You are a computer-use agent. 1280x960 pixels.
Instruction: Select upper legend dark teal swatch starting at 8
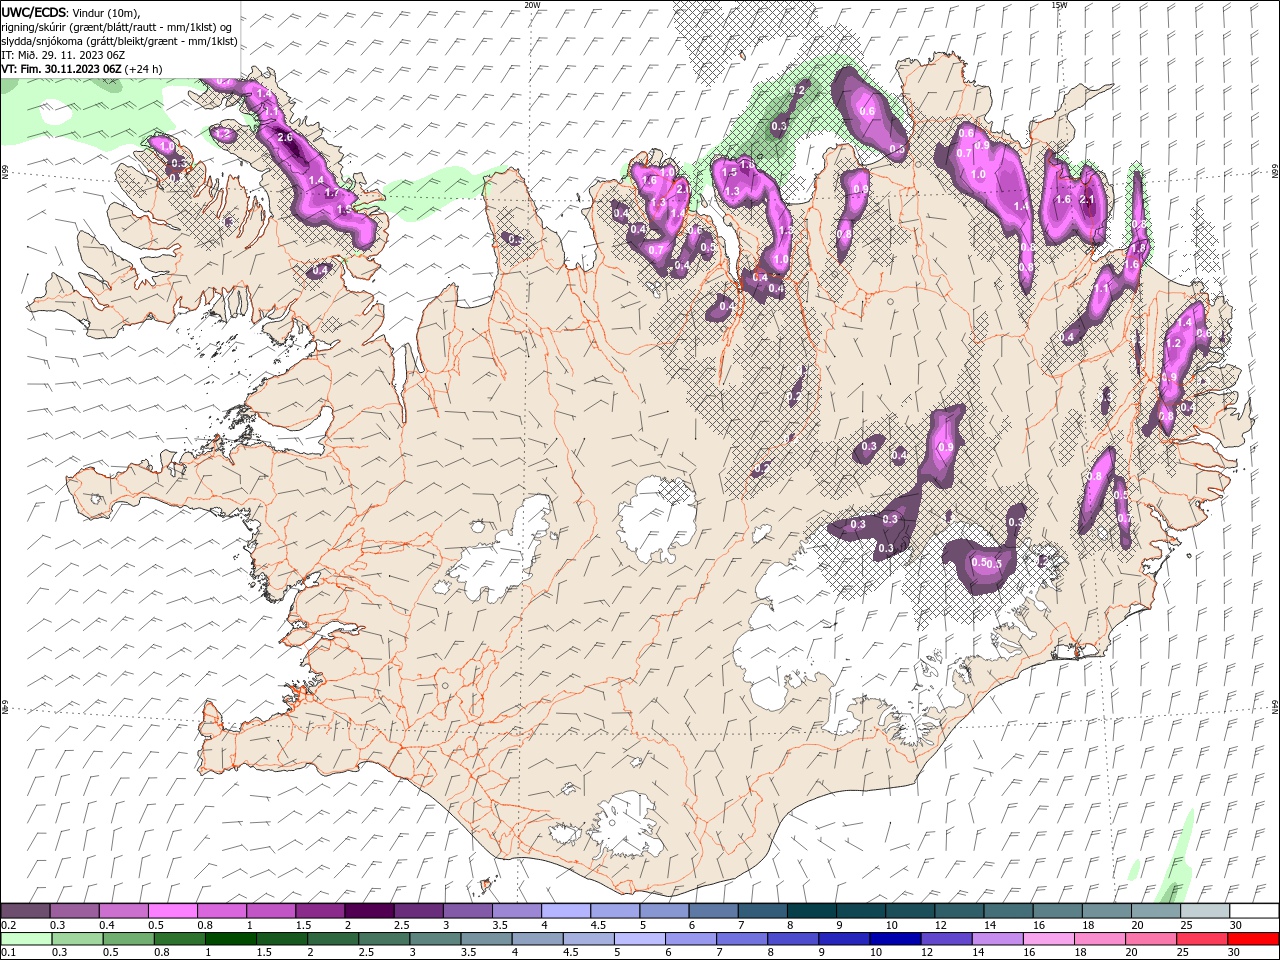(811, 911)
